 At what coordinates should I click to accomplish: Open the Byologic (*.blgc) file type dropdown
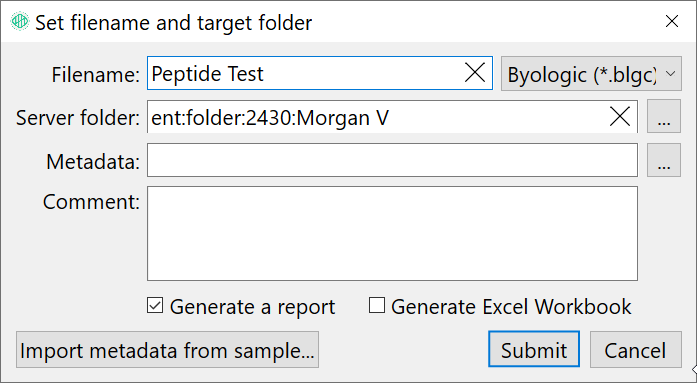[591, 74]
